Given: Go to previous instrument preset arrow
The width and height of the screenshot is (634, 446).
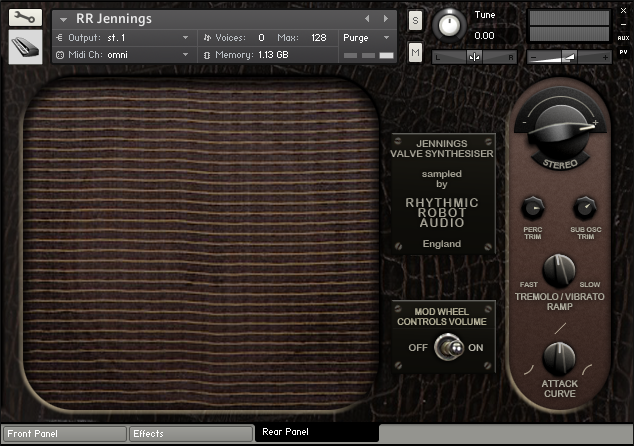Looking at the screenshot, I should [367, 19].
